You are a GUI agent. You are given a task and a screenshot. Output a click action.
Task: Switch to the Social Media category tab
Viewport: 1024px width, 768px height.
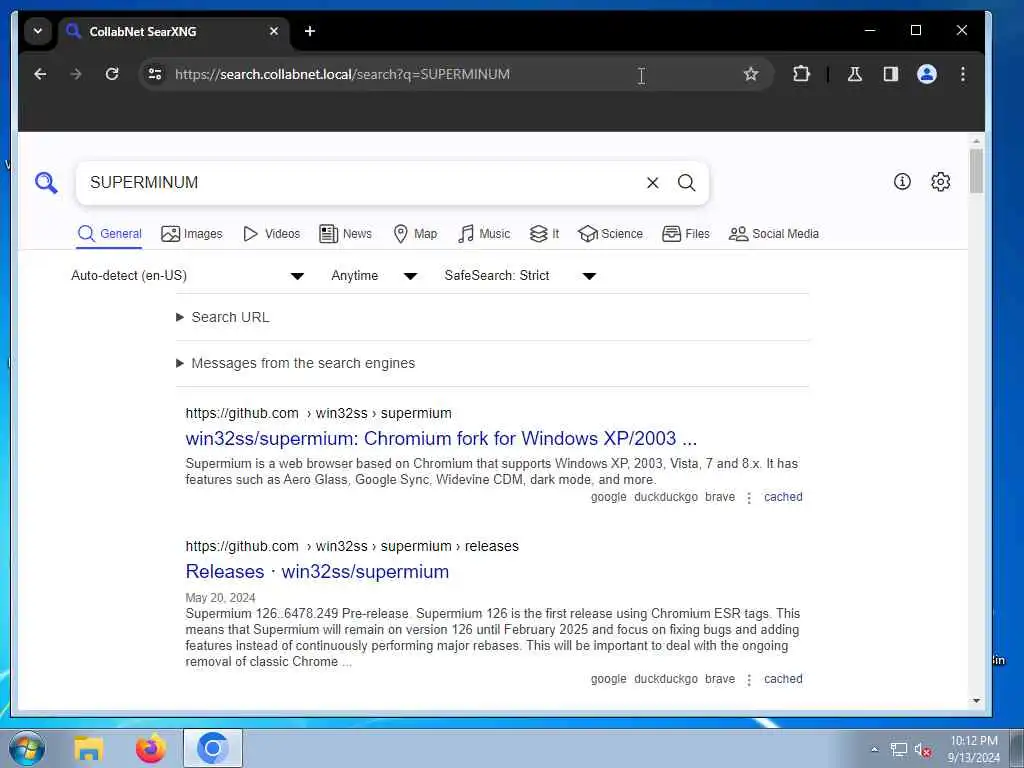pyautogui.click(x=774, y=234)
